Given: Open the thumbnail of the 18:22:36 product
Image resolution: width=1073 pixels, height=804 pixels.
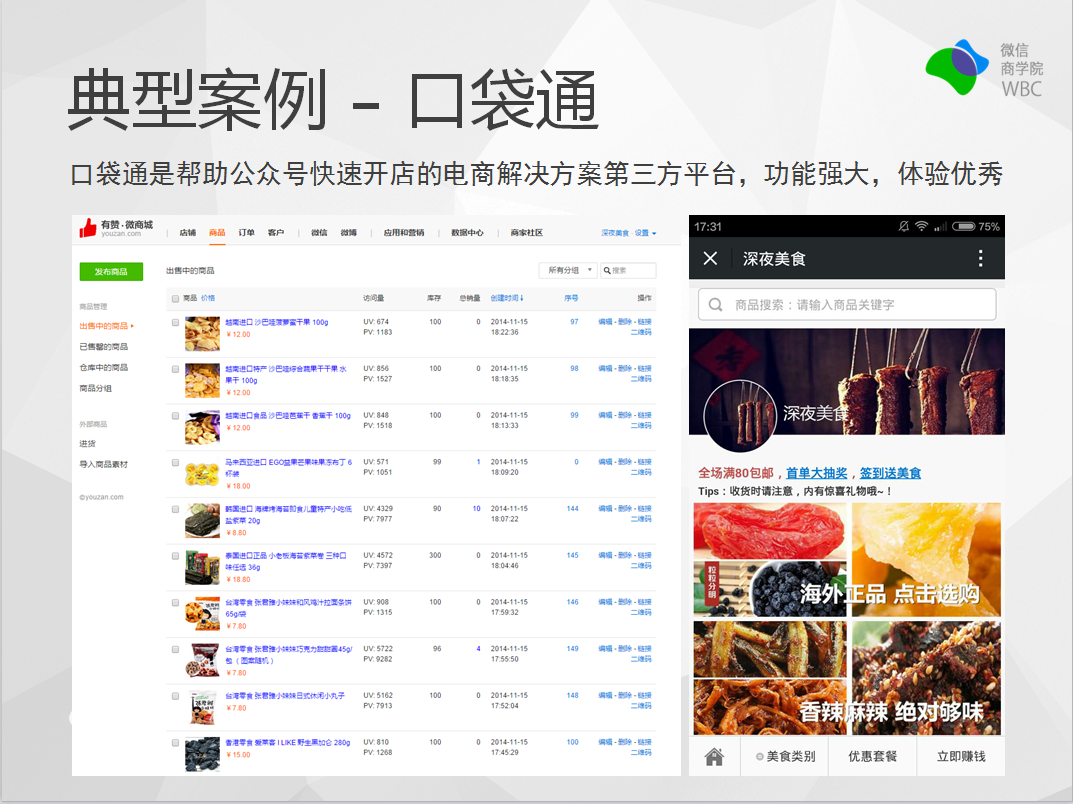Looking at the screenshot, I should pyautogui.click(x=202, y=333).
